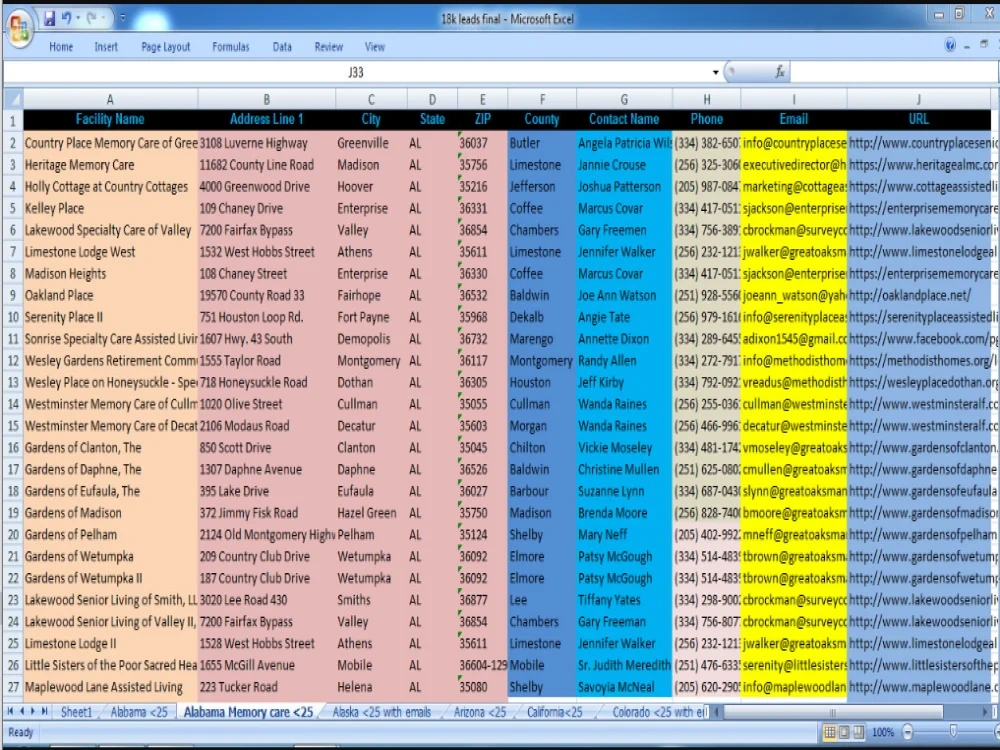Select contact cell Tiffany Yates
Screen dimensions: 1000x750
coord(624,600)
